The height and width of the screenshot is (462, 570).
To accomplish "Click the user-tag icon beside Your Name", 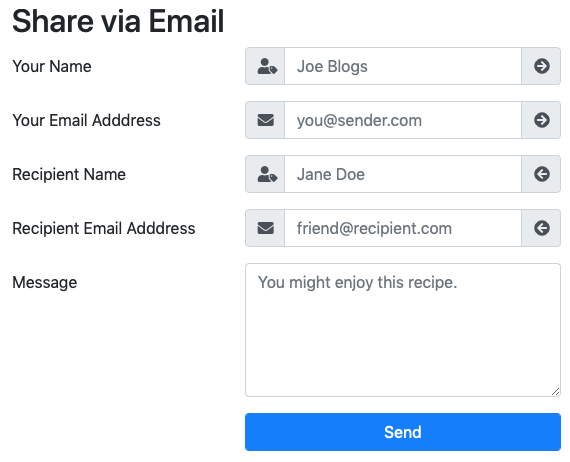I will 267,67.
